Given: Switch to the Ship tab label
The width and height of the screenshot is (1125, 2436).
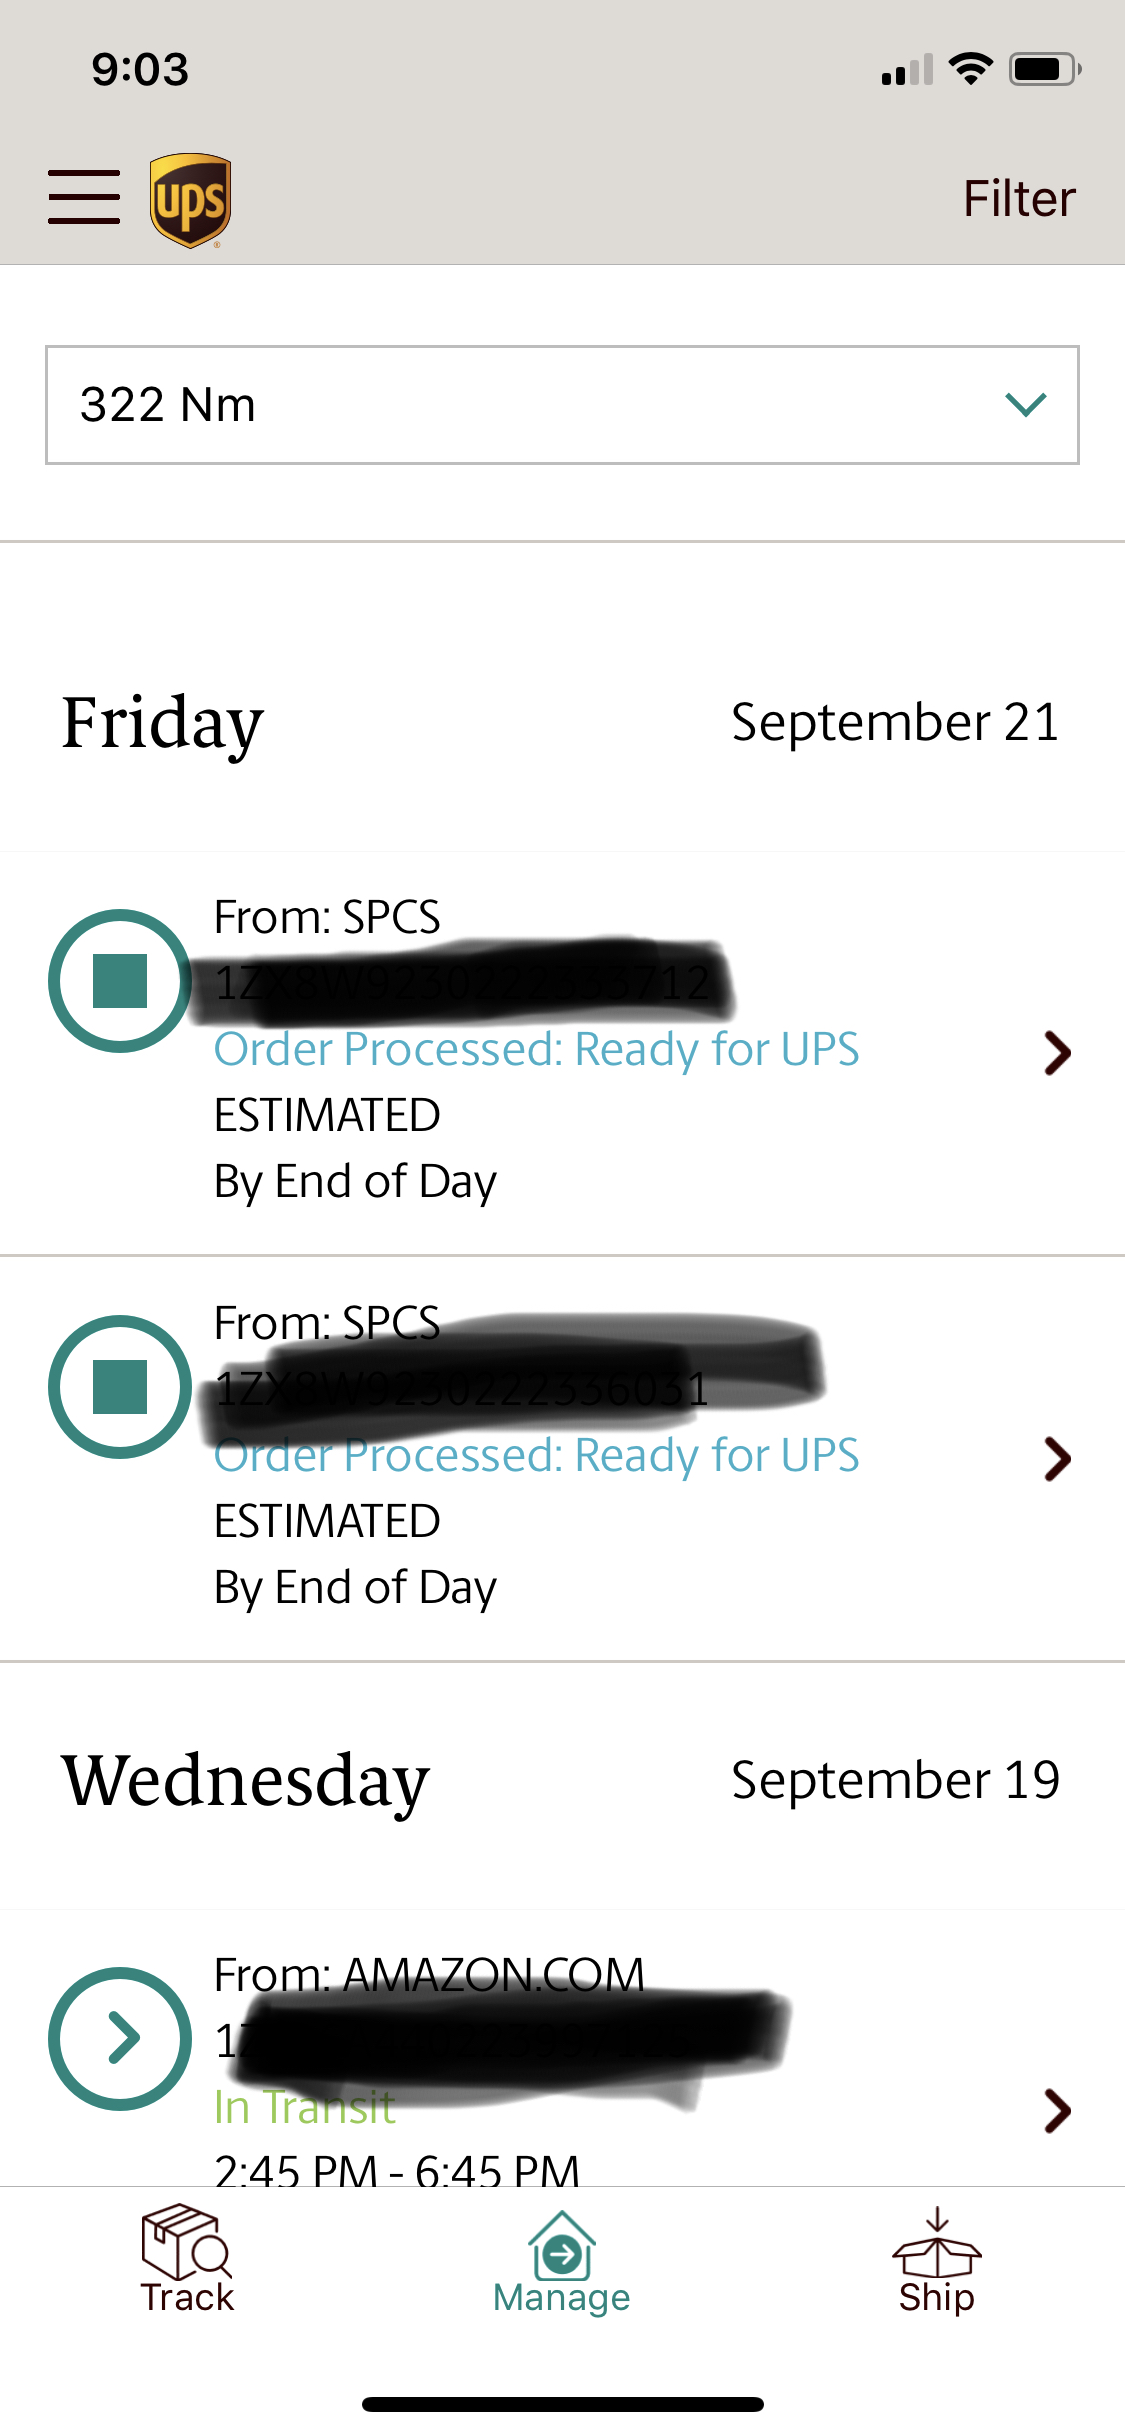Looking at the screenshot, I should tap(937, 2298).
